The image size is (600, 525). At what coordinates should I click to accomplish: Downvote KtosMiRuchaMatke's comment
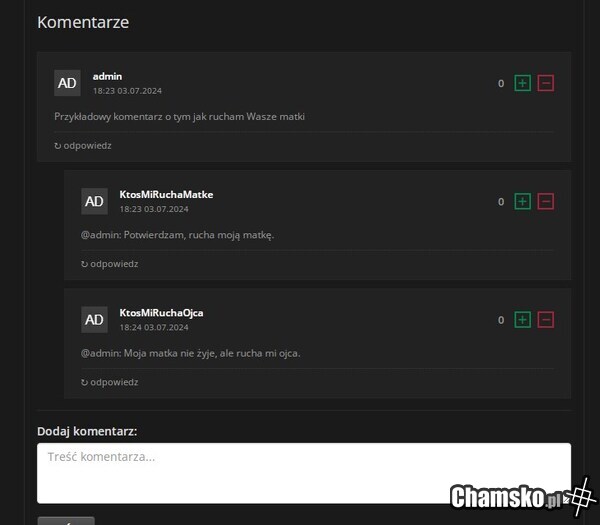(545, 201)
